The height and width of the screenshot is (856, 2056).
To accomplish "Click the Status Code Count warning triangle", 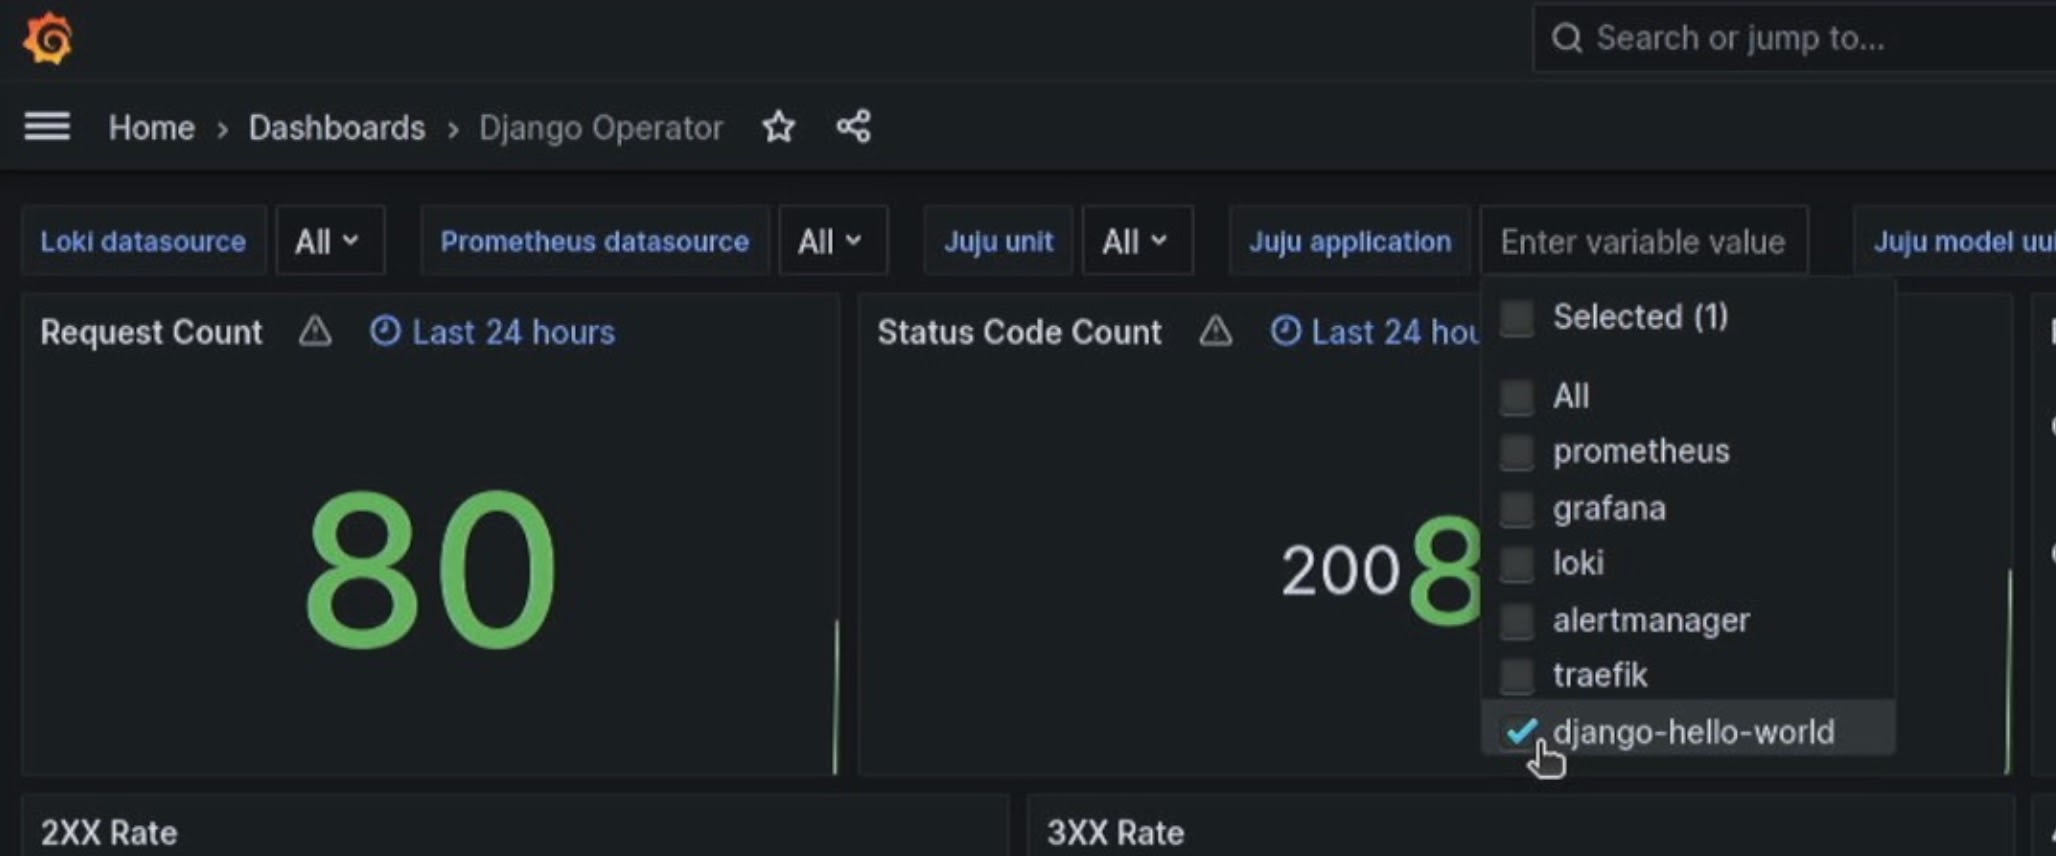I will click(x=1215, y=331).
